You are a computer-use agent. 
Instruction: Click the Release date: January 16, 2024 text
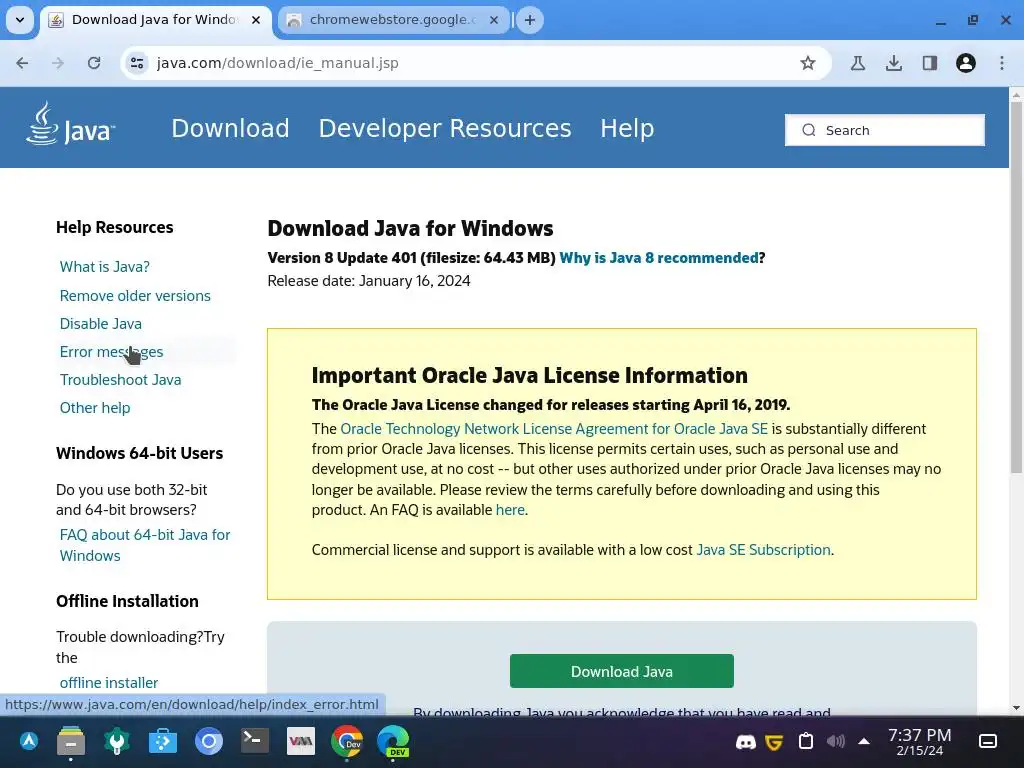point(369,281)
